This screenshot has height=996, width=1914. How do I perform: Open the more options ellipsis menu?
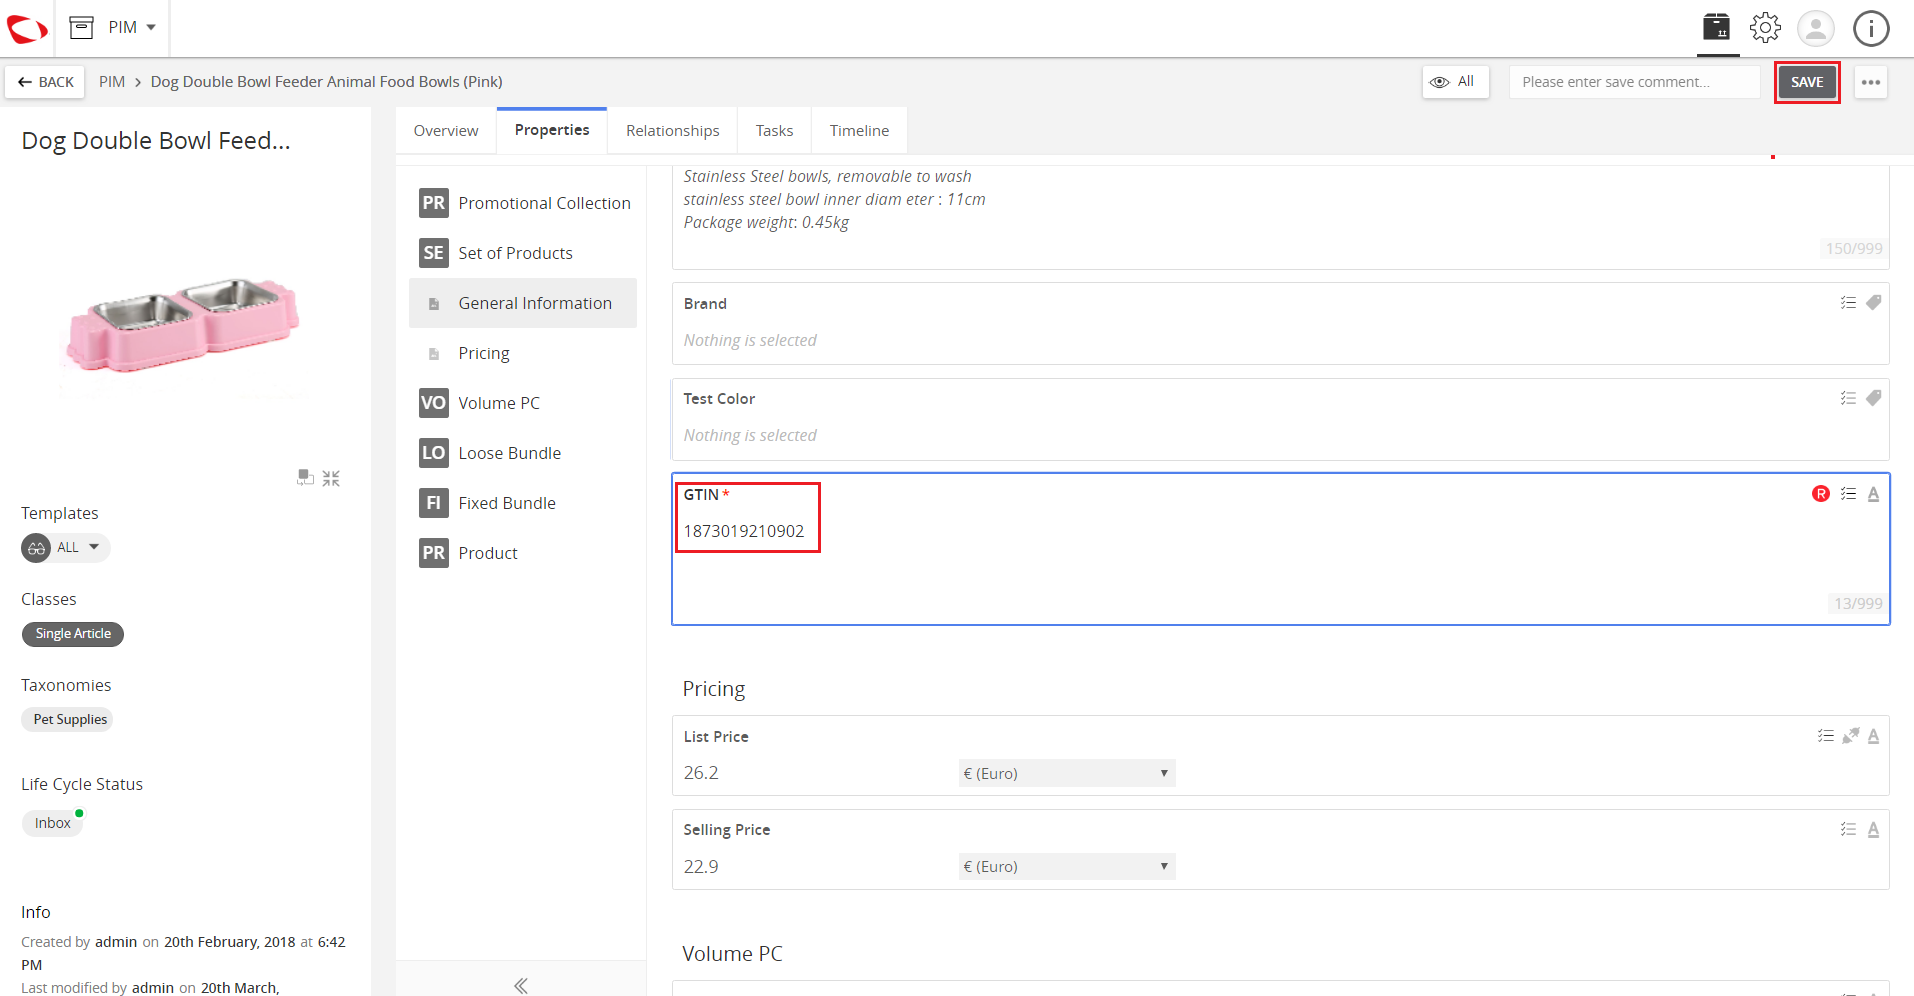(1870, 82)
